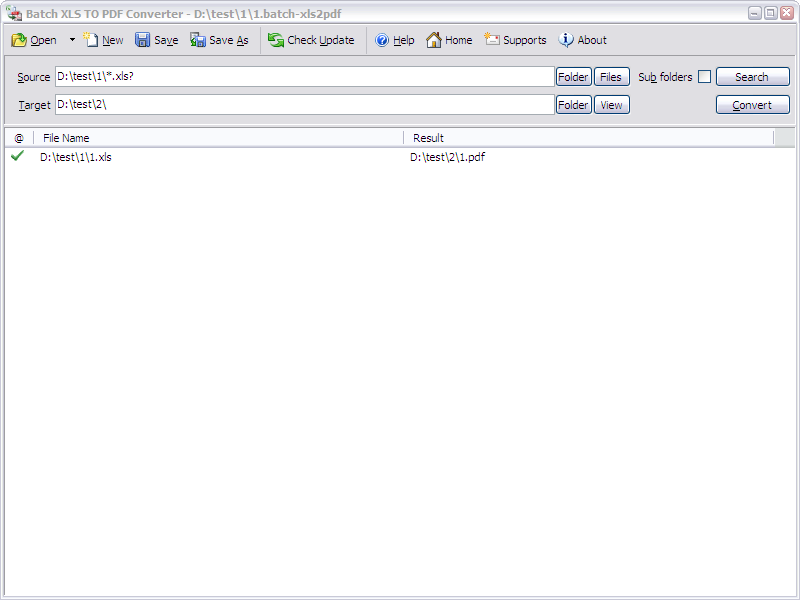Start conversion with the Convert button

pos(752,104)
